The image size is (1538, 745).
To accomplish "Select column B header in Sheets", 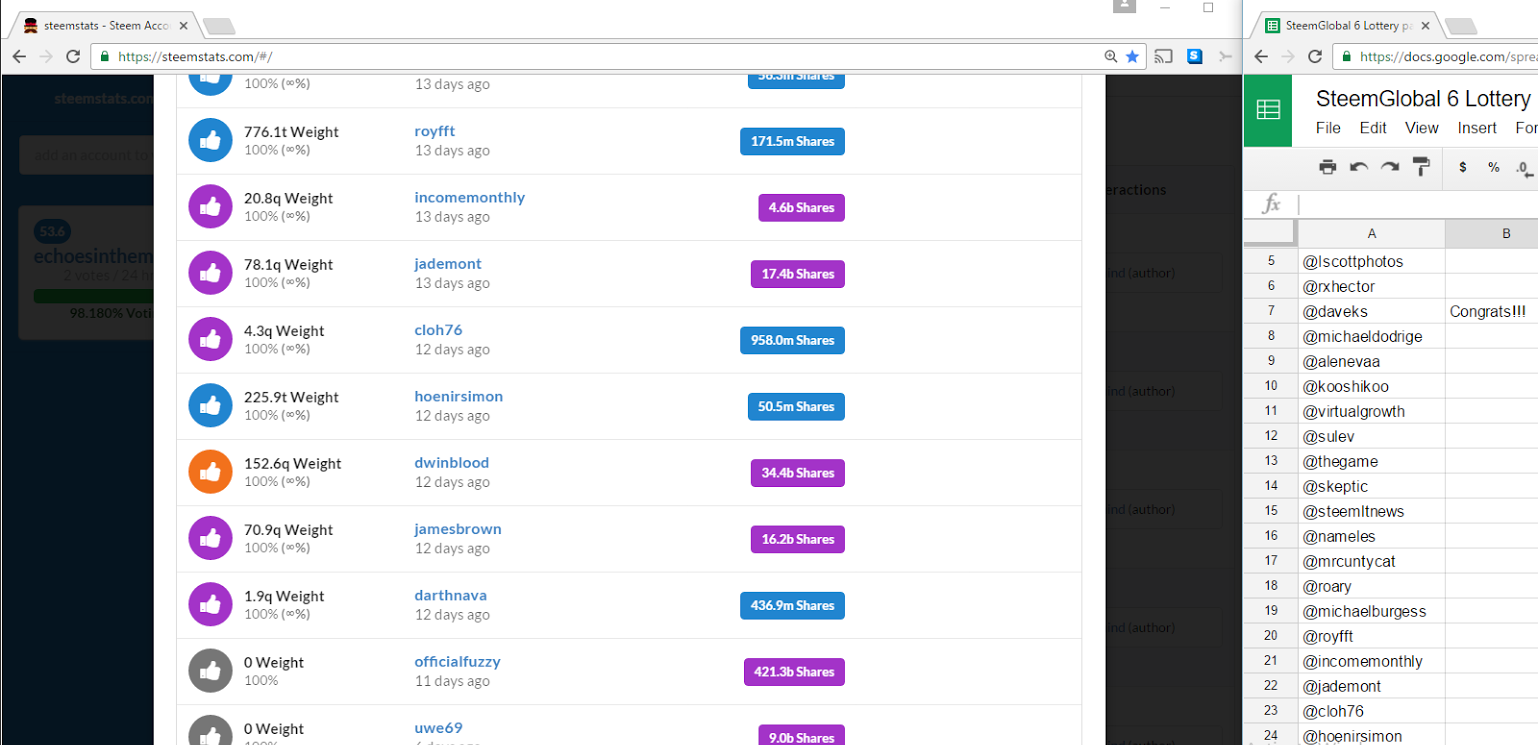I will coord(1492,234).
